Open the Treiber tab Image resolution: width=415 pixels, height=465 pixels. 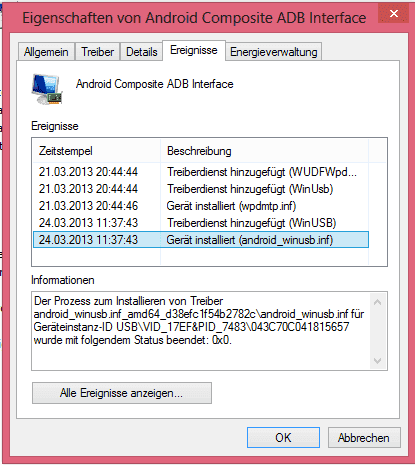pyautogui.click(x=97, y=52)
